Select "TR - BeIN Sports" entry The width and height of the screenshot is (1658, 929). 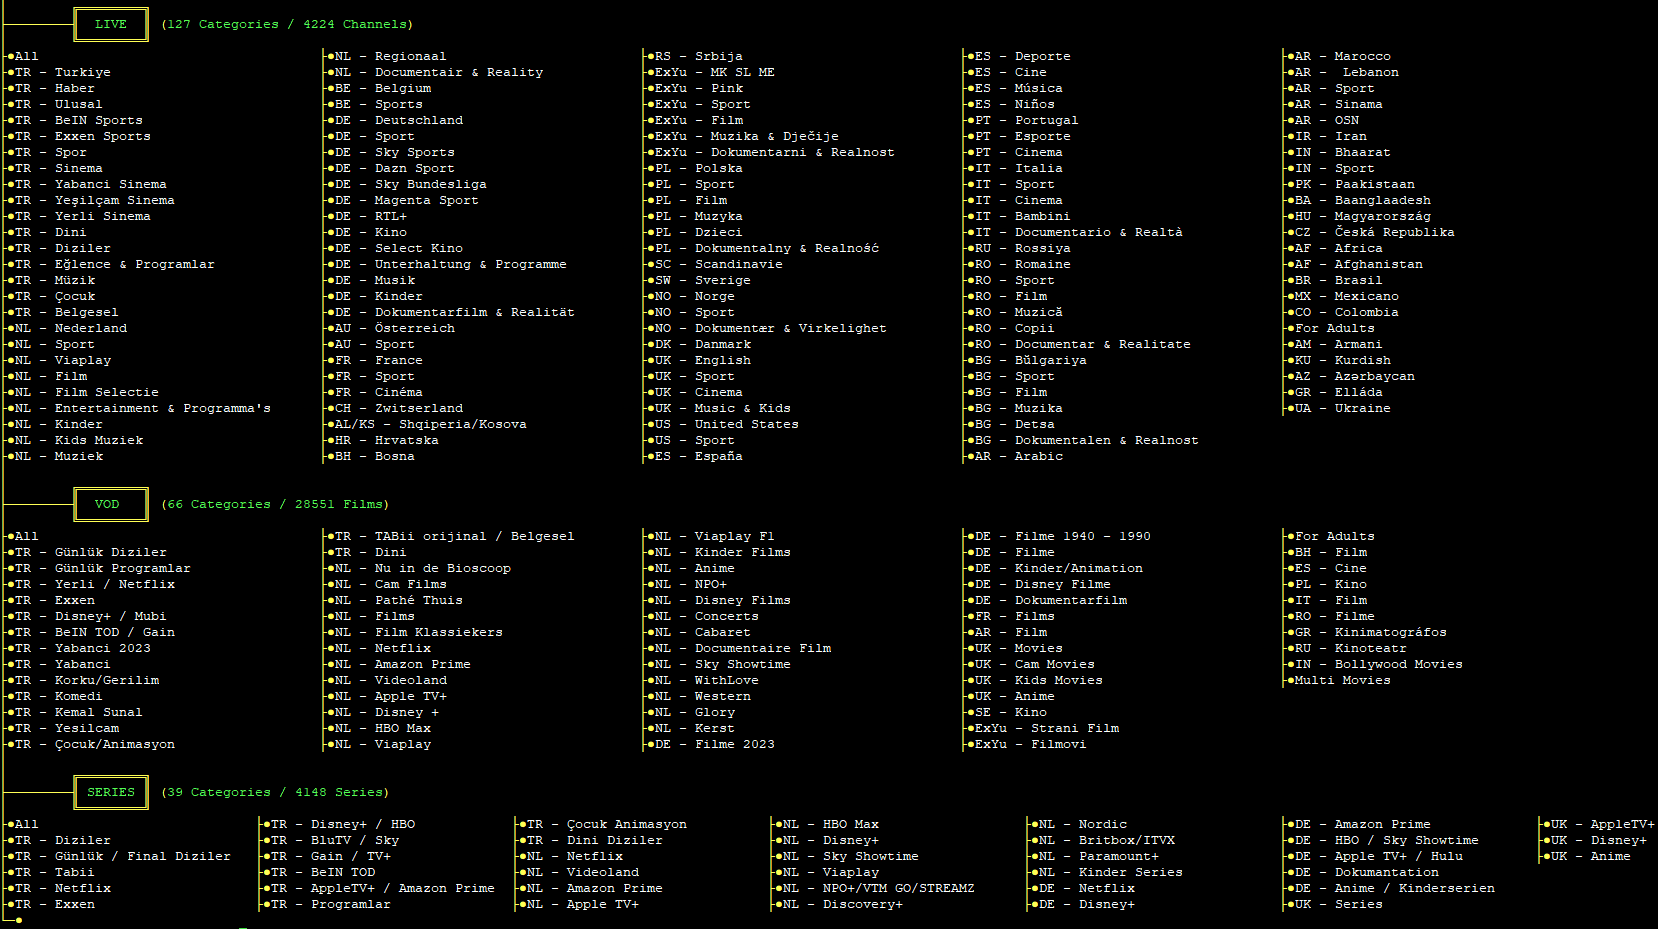click(x=79, y=120)
